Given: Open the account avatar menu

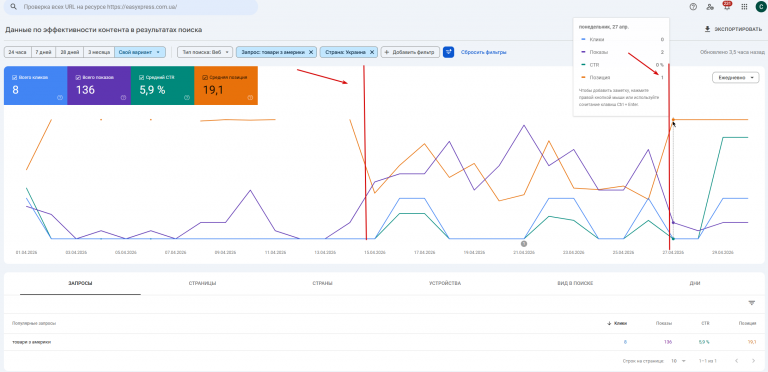Looking at the screenshot, I should tap(761, 7).
